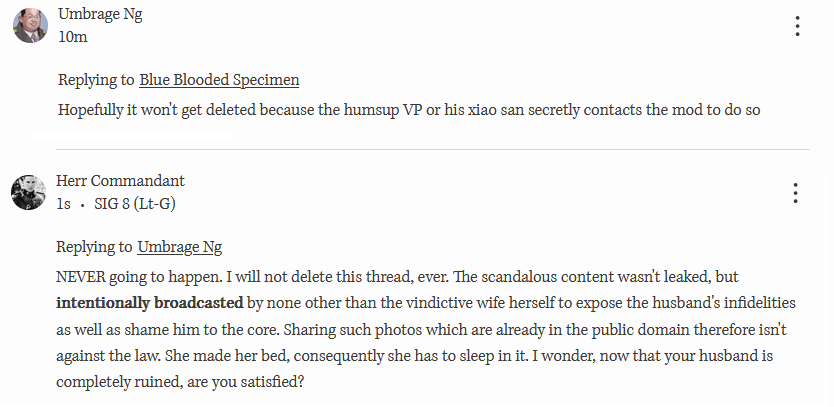The height and width of the screenshot is (407, 834).
Task: Open three-dot menu on Herr Commandant's comment
Action: (x=795, y=193)
